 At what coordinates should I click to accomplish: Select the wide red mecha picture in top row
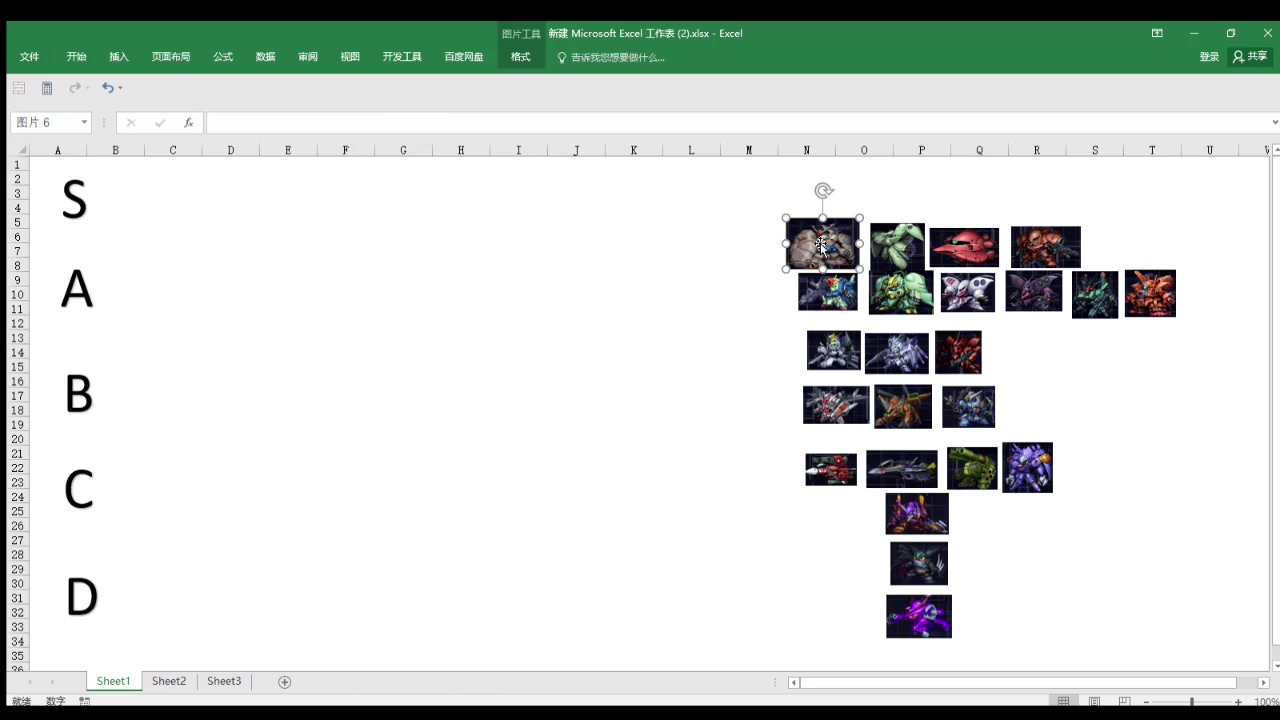coord(964,247)
